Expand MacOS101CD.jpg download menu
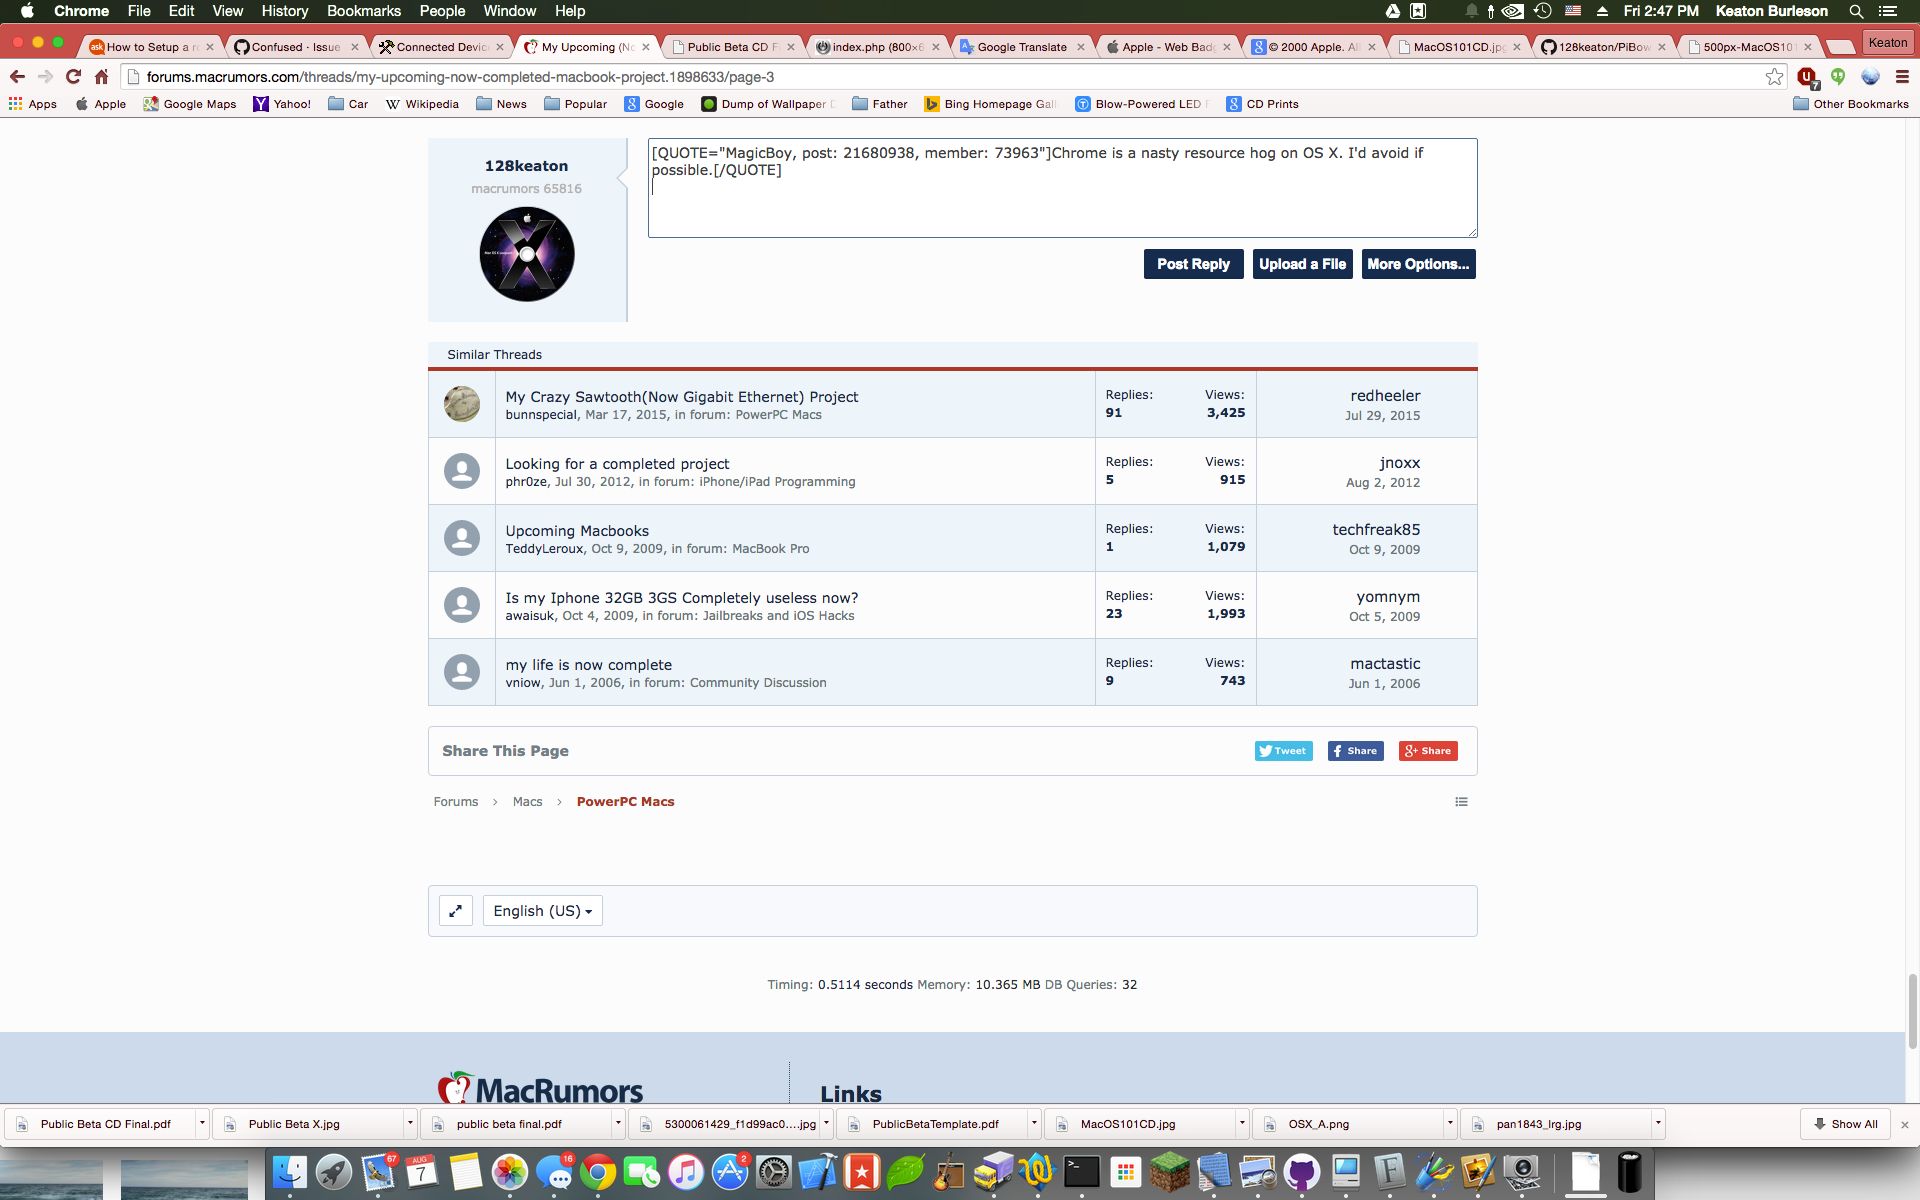This screenshot has width=1920, height=1200. coord(1242,1124)
